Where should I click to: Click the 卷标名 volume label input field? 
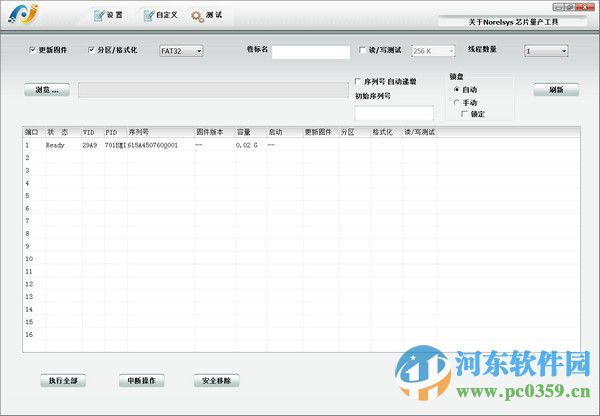click(311, 52)
